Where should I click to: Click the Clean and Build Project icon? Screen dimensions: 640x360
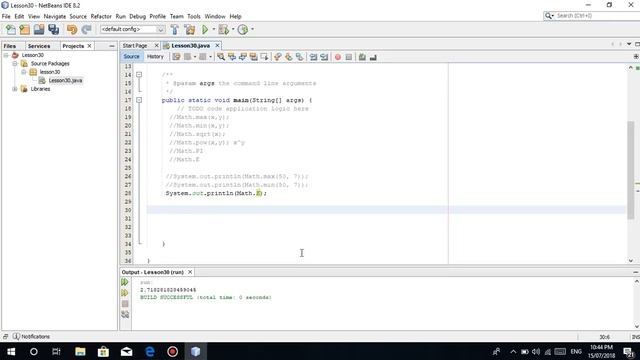tap(190, 29)
